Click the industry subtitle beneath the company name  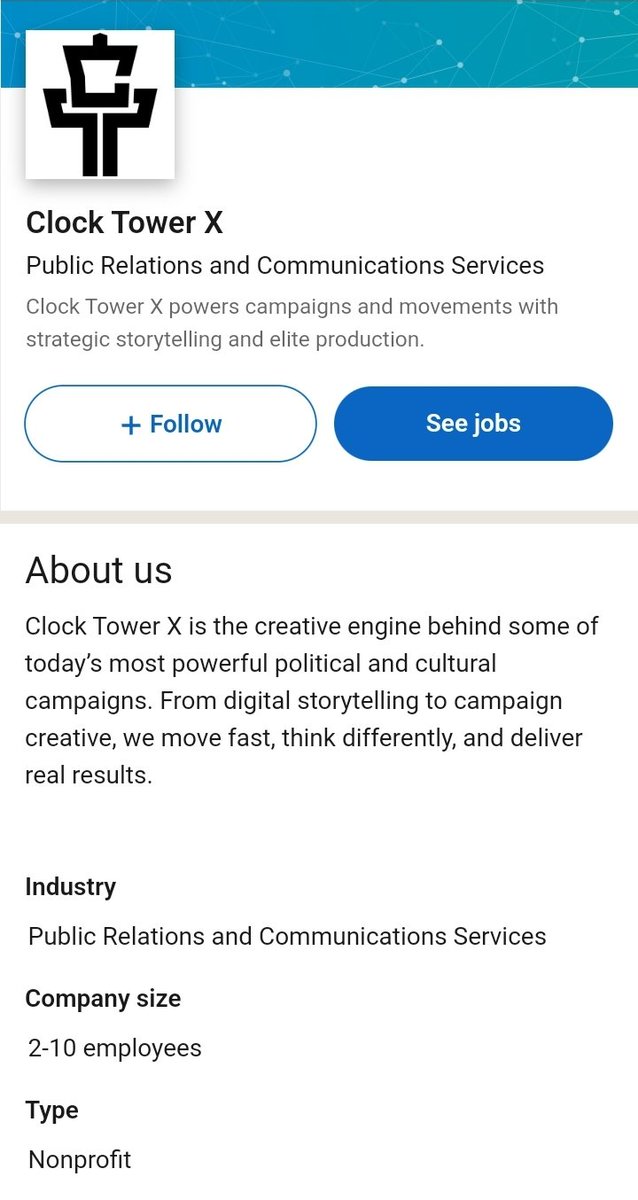click(285, 266)
